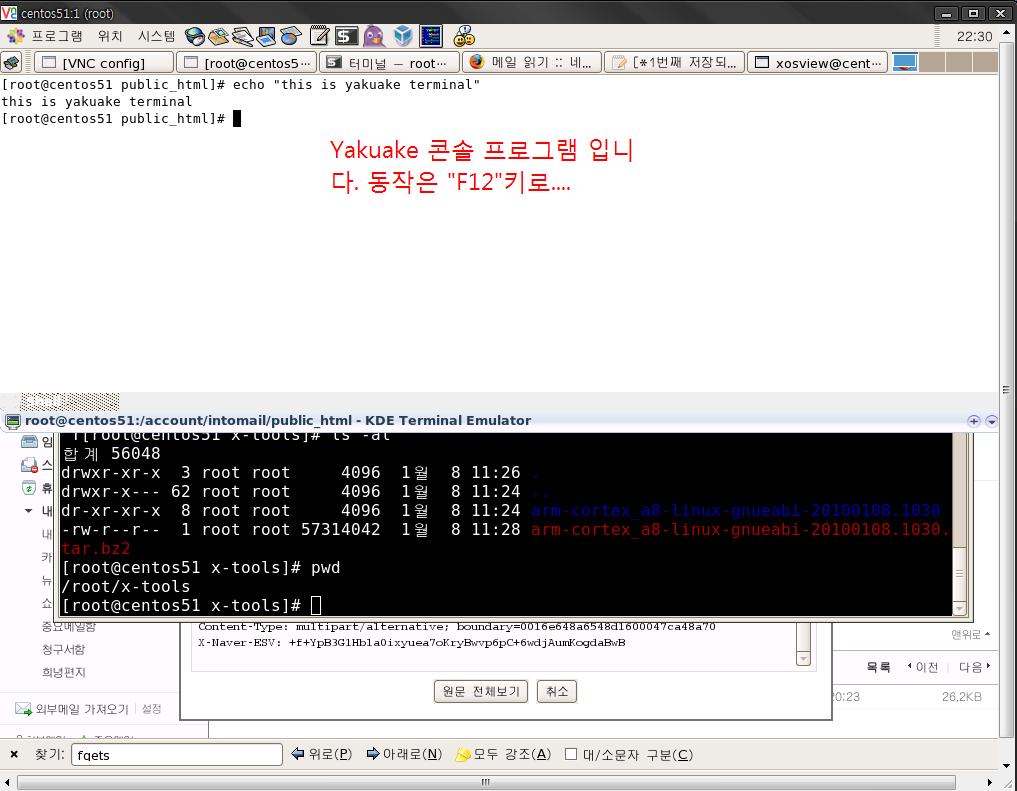Launch the purple Pidgin messenger icon
The height and width of the screenshot is (791, 1017).
(x=374, y=36)
